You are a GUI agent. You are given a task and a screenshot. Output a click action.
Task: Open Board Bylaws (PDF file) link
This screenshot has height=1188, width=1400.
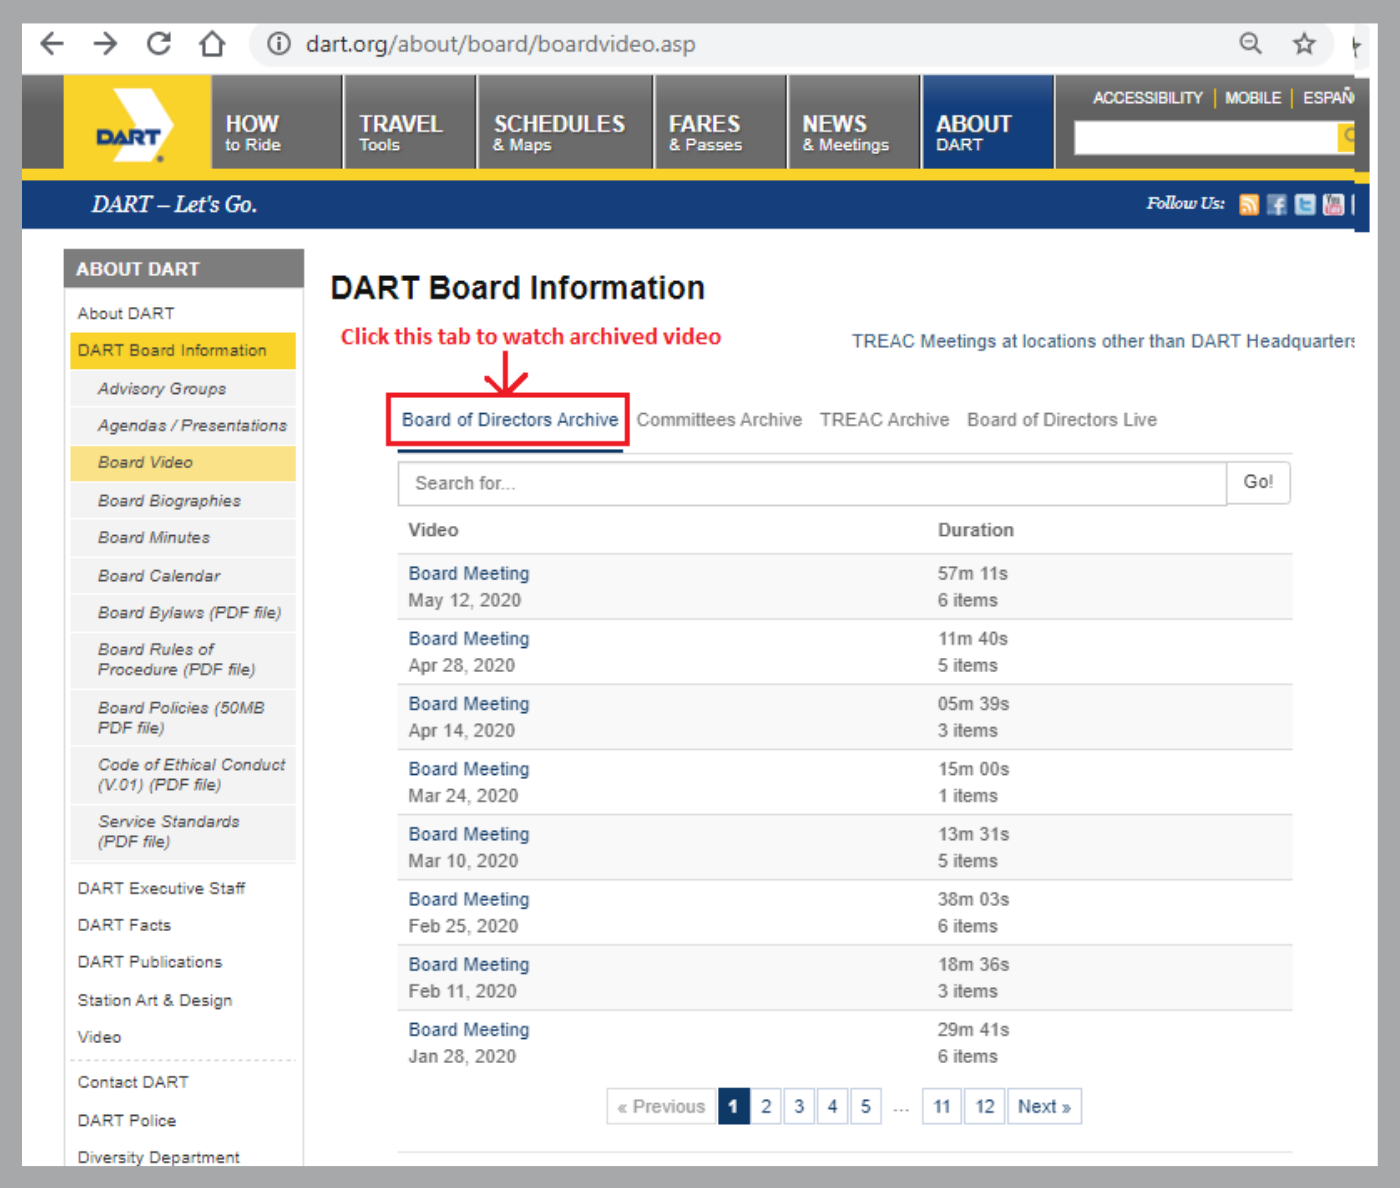(189, 613)
